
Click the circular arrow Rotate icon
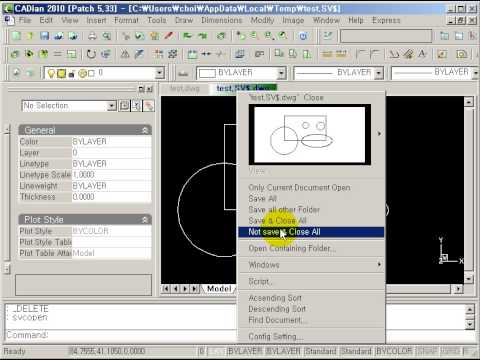pos(91,54)
